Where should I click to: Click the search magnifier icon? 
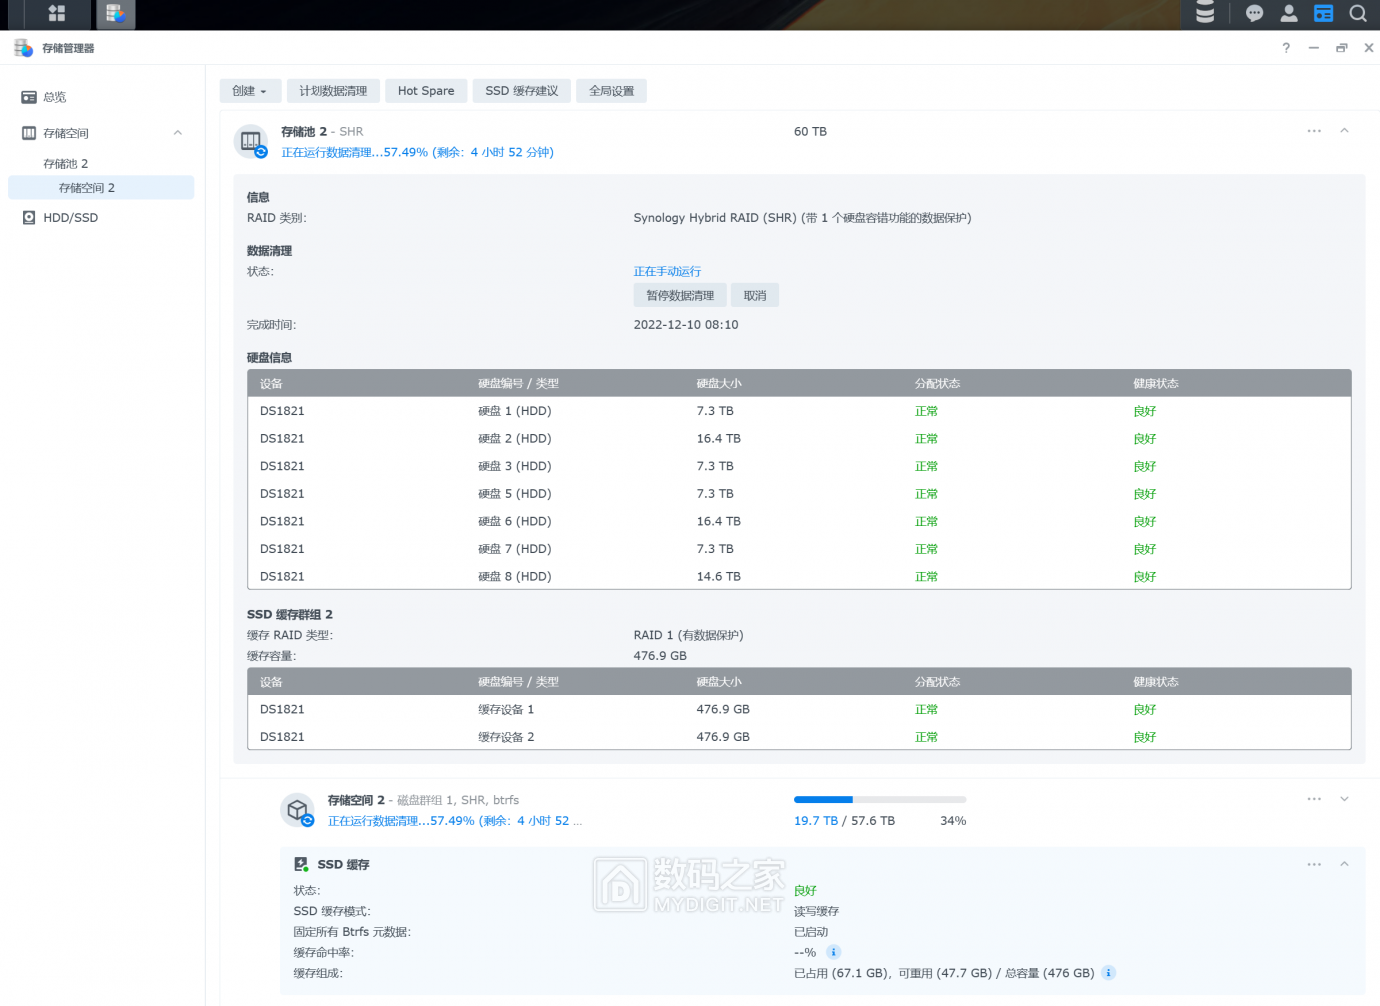click(x=1357, y=14)
